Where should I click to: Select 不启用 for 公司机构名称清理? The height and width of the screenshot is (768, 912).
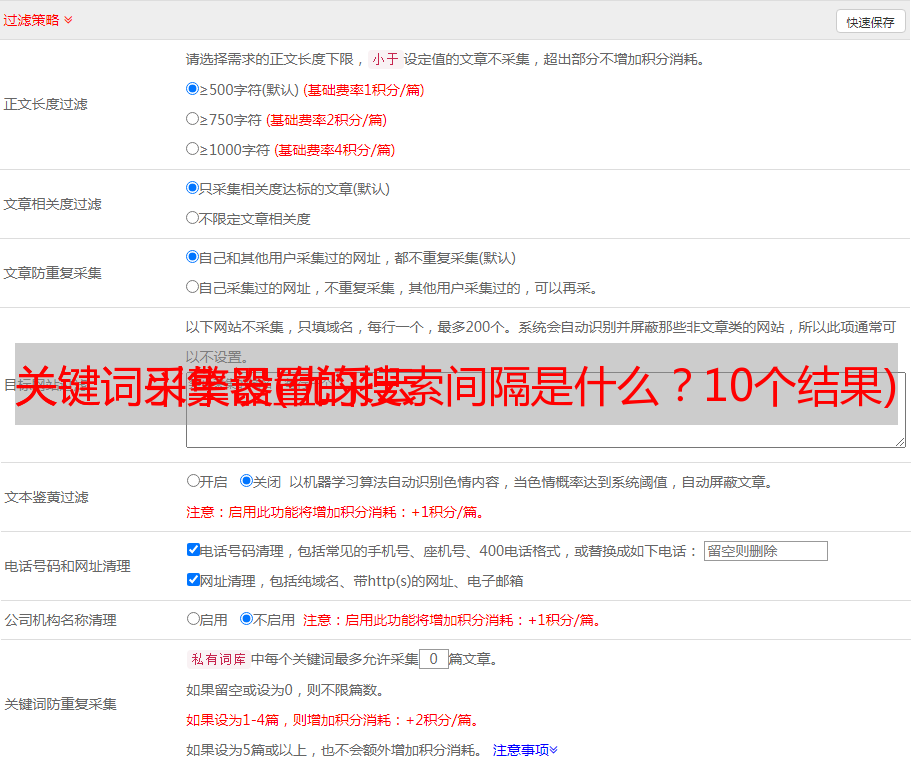click(x=246, y=619)
